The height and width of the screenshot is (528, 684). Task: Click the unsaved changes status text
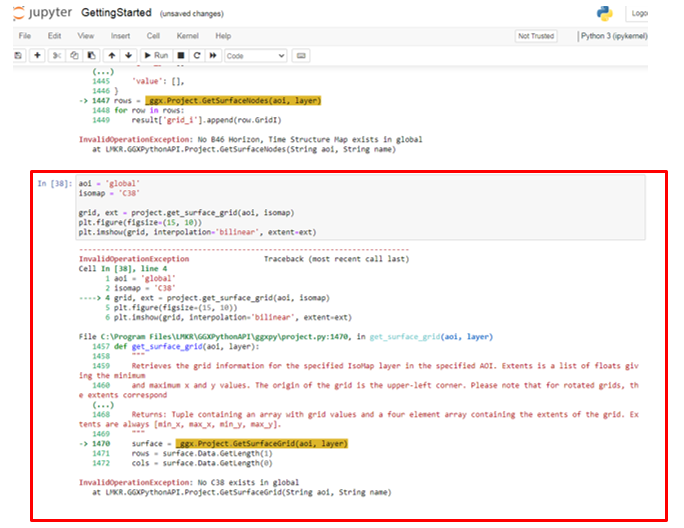click(x=192, y=14)
